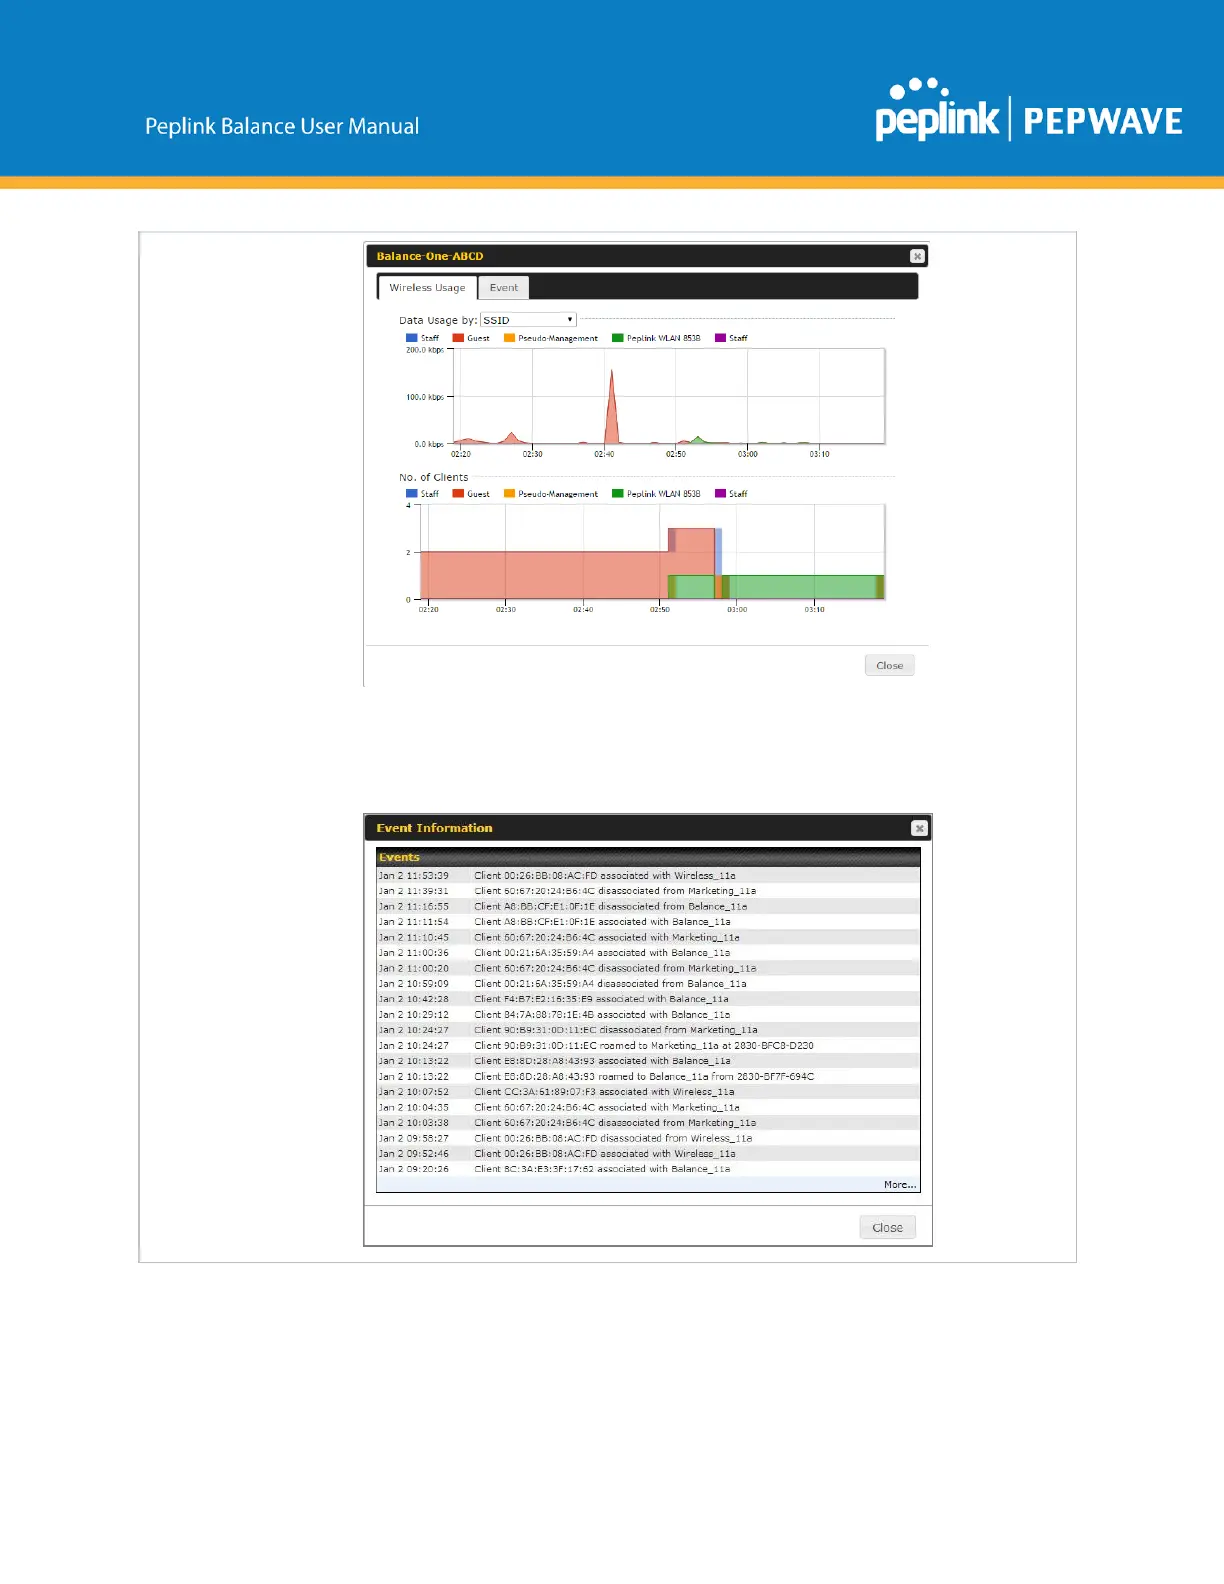Click the purple Staff swatch in No. of Clients legend
The height and width of the screenshot is (1584, 1224).
tap(720, 493)
